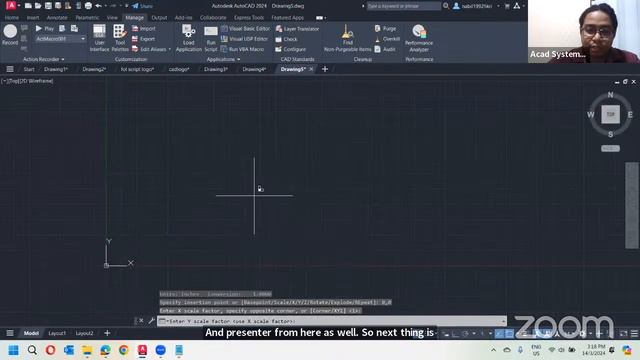Click the Plot printer icon in quick access
This screenshot has width=640, height=360.
click(88, 6)
